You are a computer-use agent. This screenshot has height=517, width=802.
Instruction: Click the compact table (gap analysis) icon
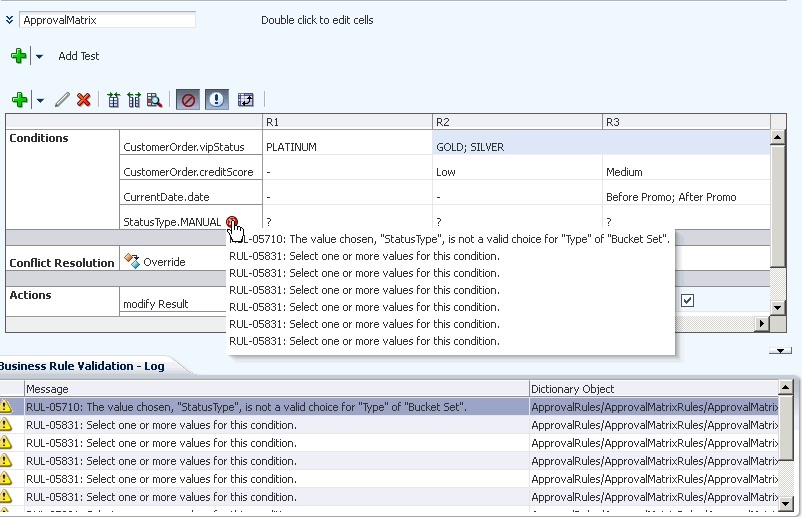[114, 100]
